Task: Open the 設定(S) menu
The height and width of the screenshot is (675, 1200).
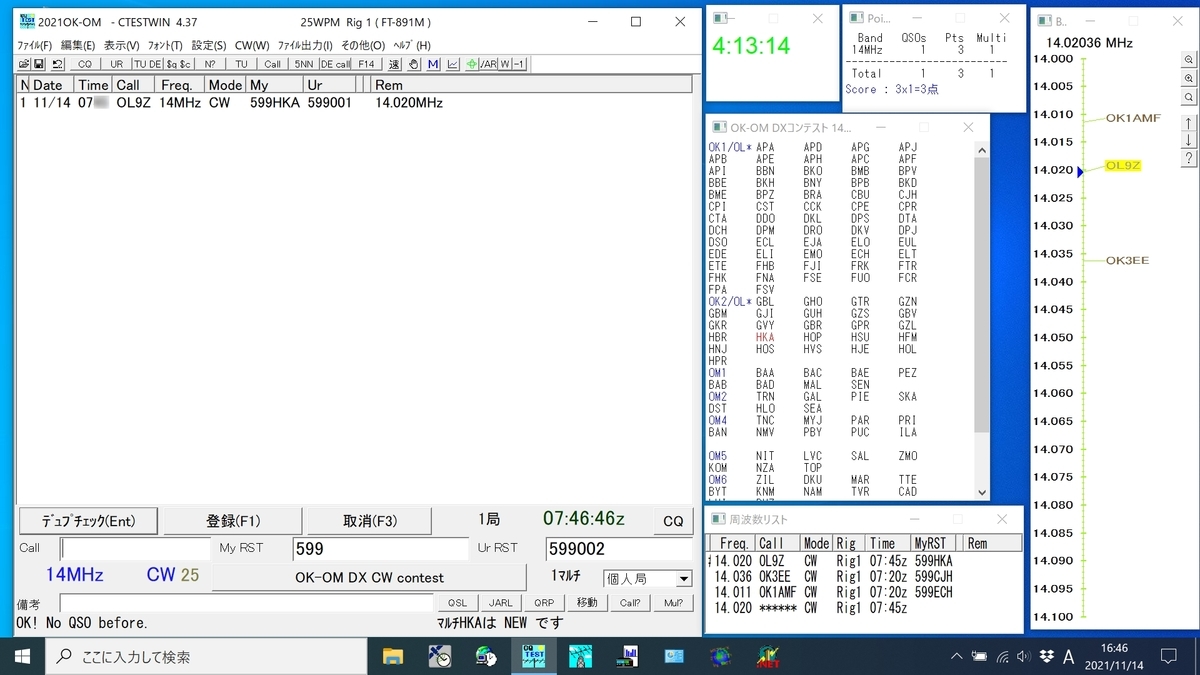Action: [209, 45]
